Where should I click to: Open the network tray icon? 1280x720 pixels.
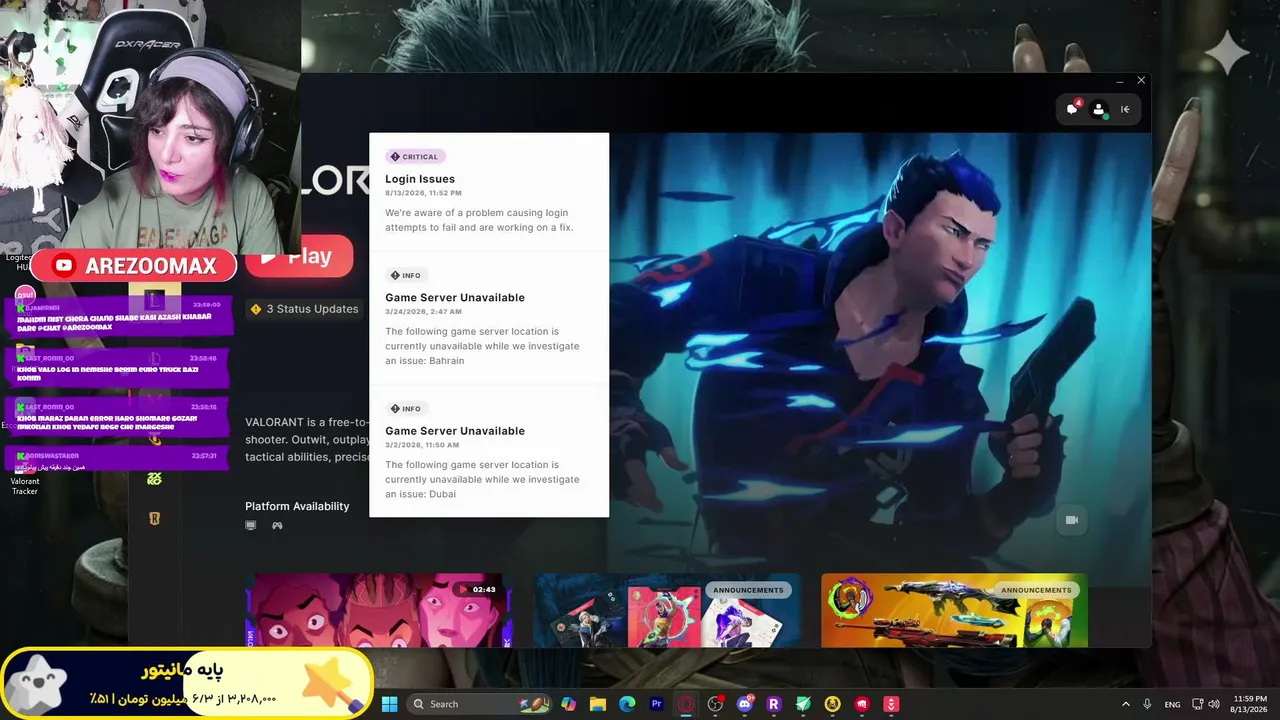pos(1198,704)
